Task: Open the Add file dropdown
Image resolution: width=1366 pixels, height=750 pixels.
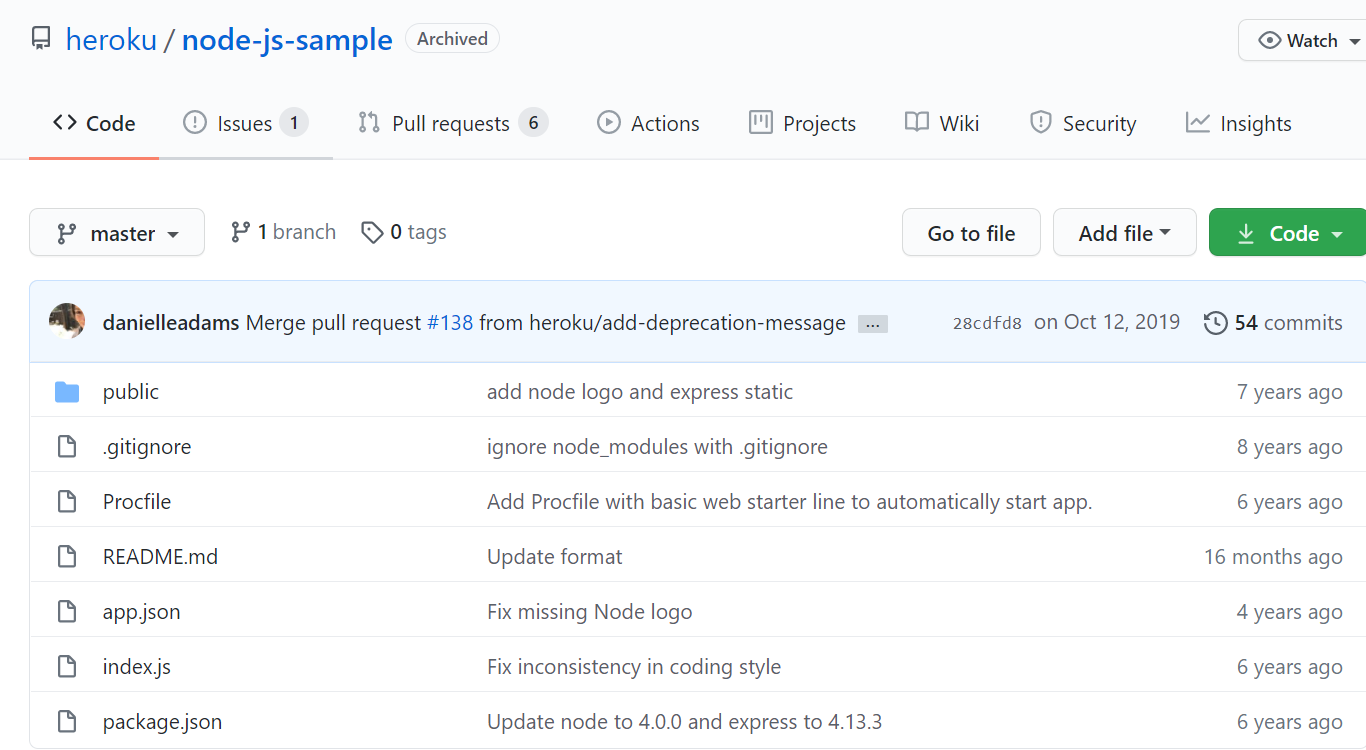Action: [x=1125, y=233]
